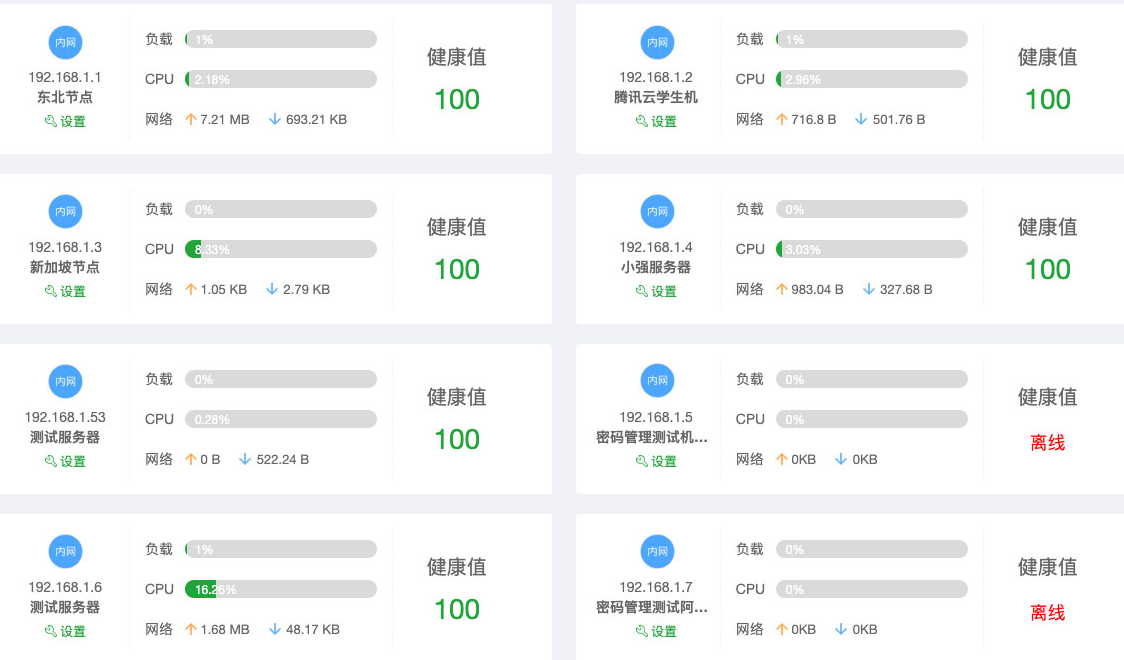Click the 内网 badge for 新加坡节点
Viewport: 1124px width, 660px height.
tap(66, 212)
